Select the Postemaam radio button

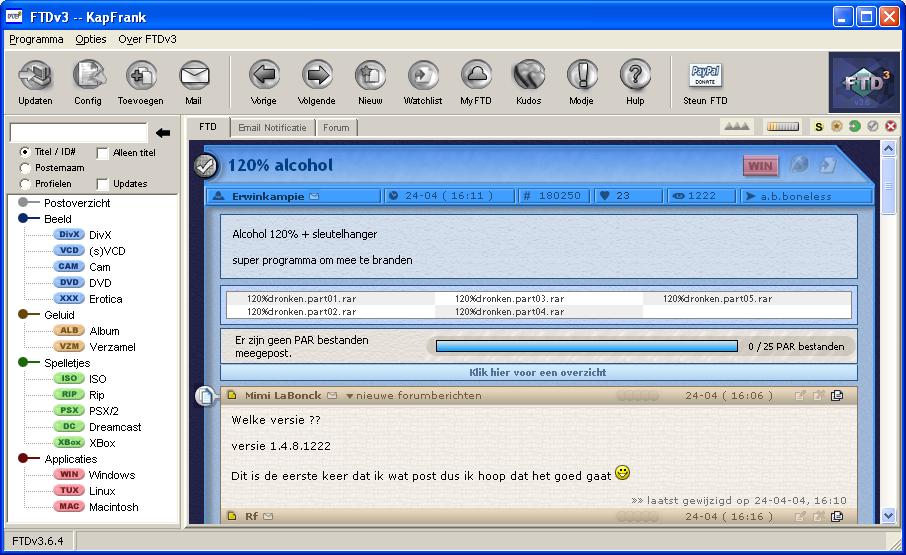(x=25, y=168)
